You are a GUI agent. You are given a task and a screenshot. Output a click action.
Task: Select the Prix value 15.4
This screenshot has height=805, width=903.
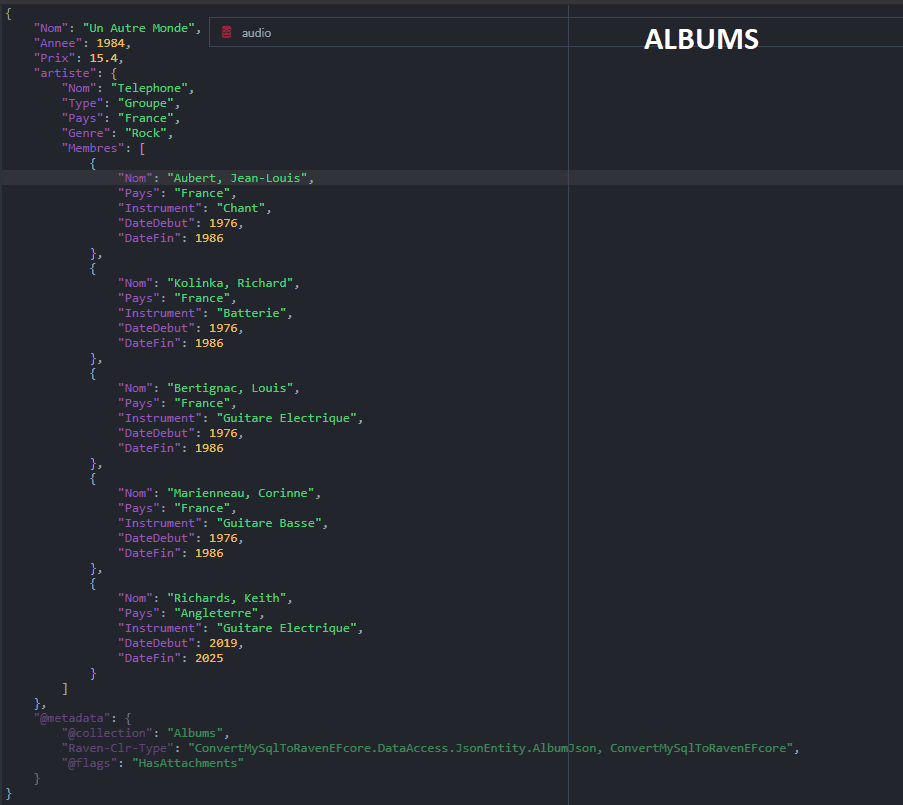click(x=105, y=58)
